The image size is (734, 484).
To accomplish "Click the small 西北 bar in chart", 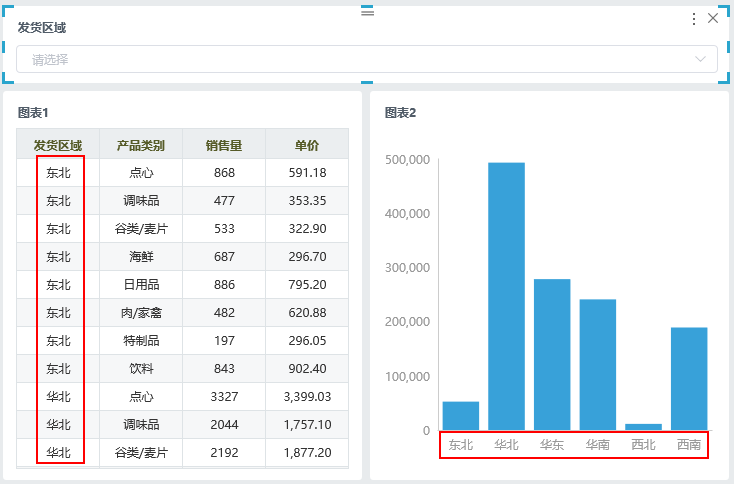I will coord(644,427).
